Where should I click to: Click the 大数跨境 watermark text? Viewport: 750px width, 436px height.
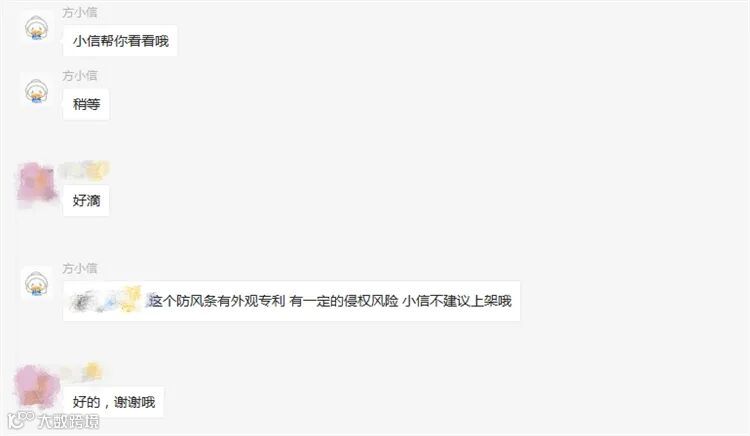pyautogui.click(x=69, y=421)
